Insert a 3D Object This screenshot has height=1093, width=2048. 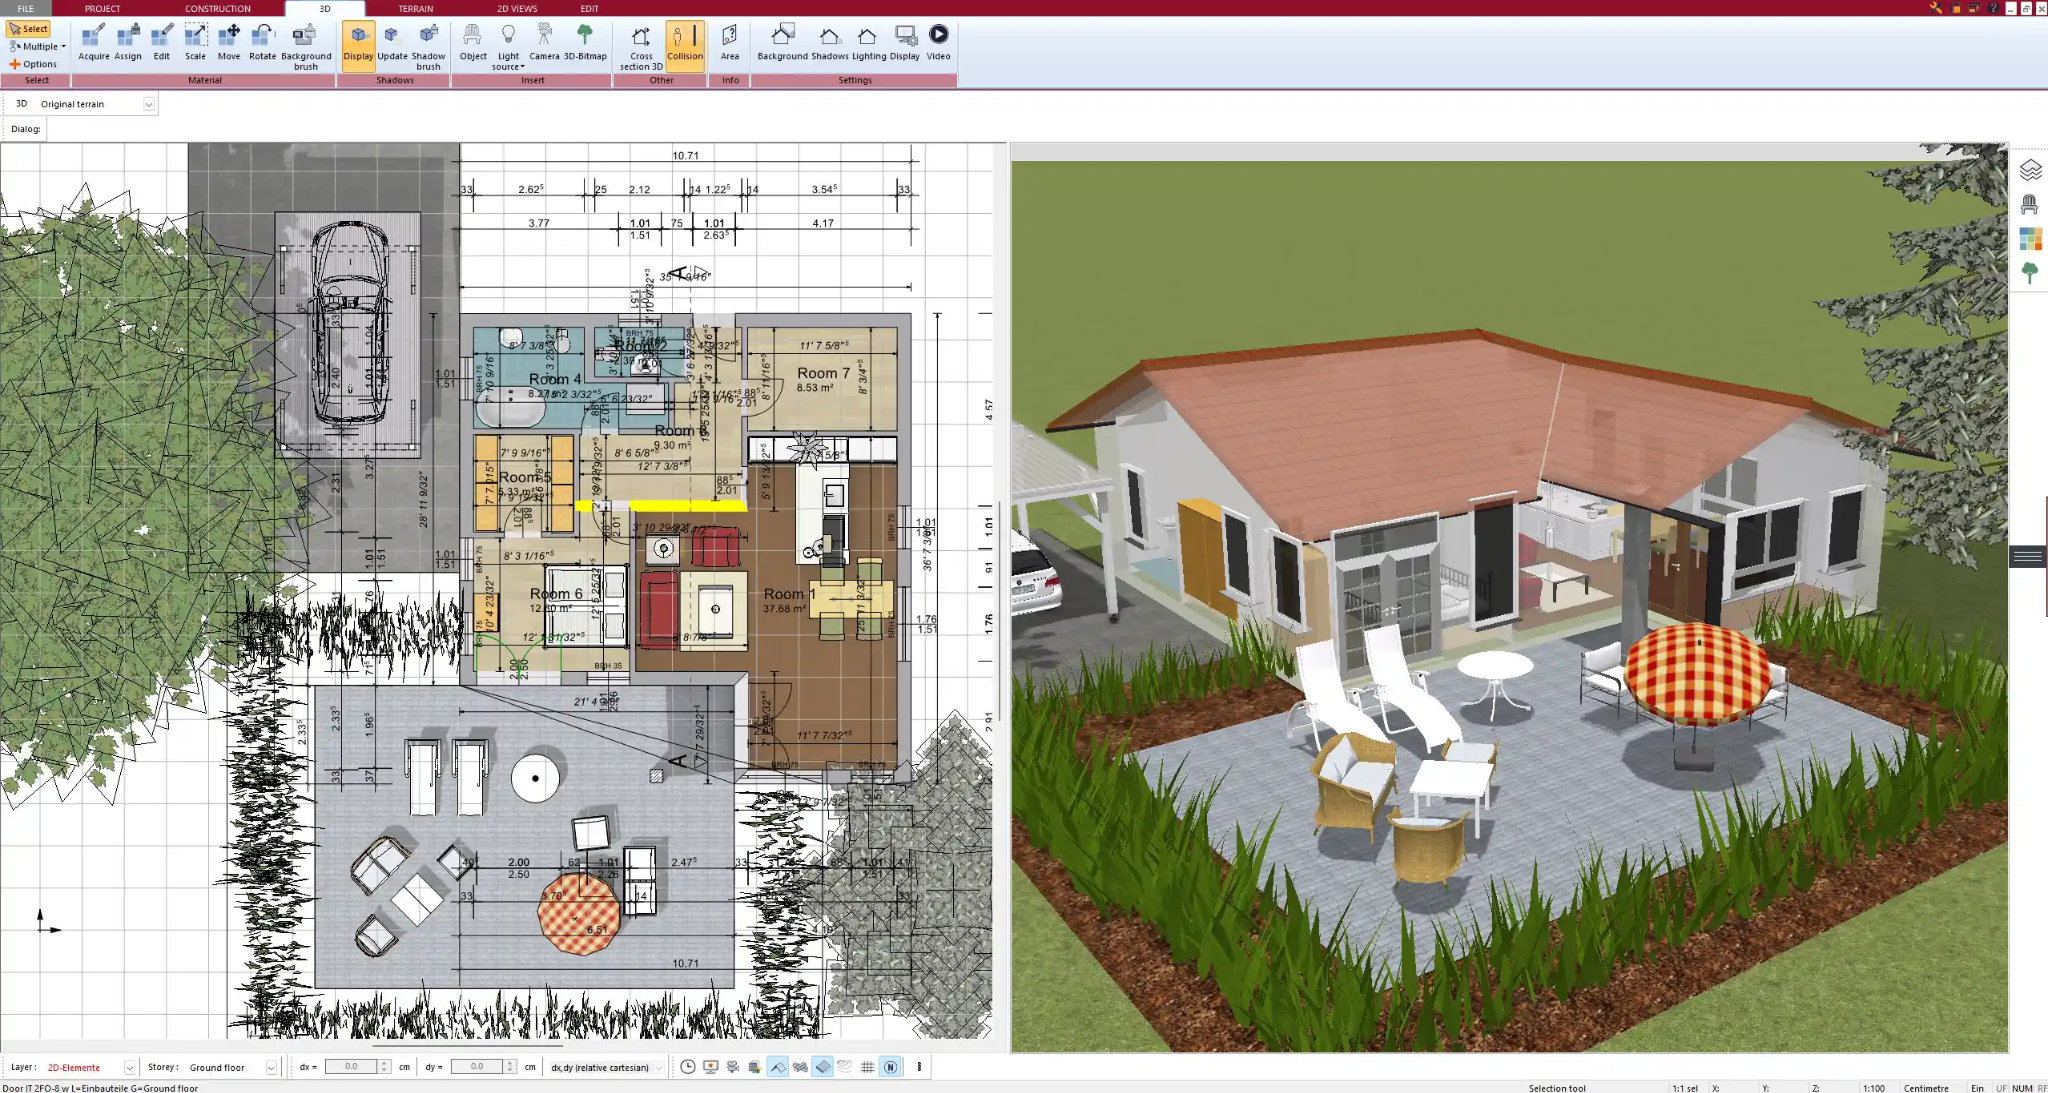[473, 40]
